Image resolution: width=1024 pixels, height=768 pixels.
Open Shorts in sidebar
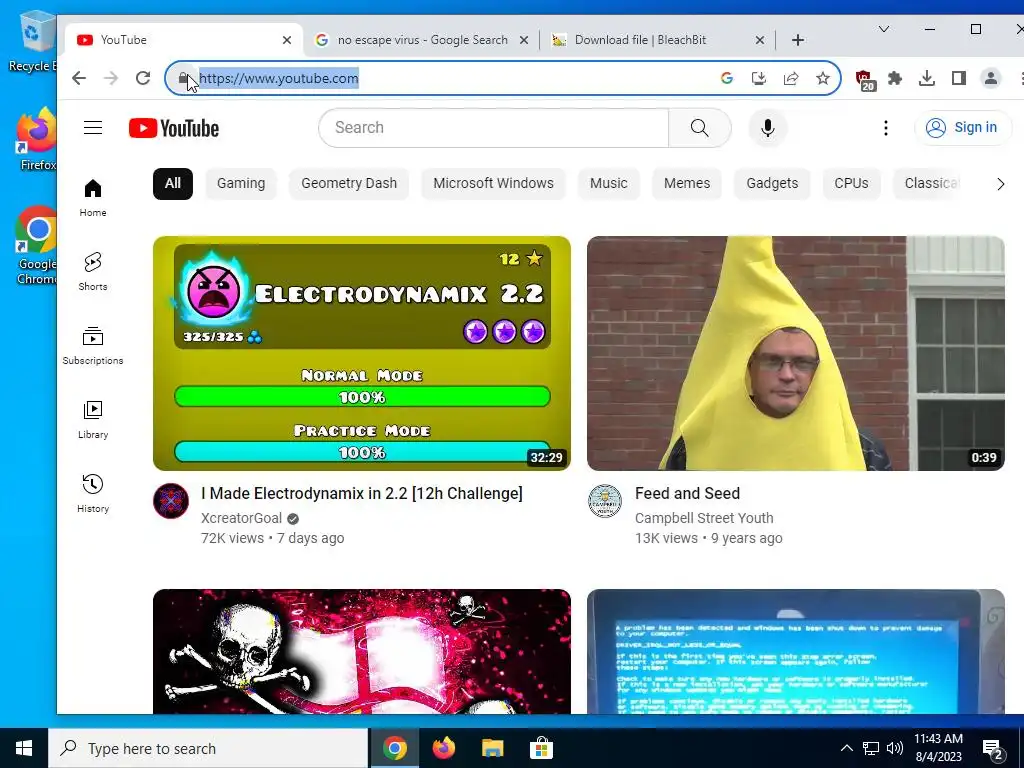tap(93, 272)
